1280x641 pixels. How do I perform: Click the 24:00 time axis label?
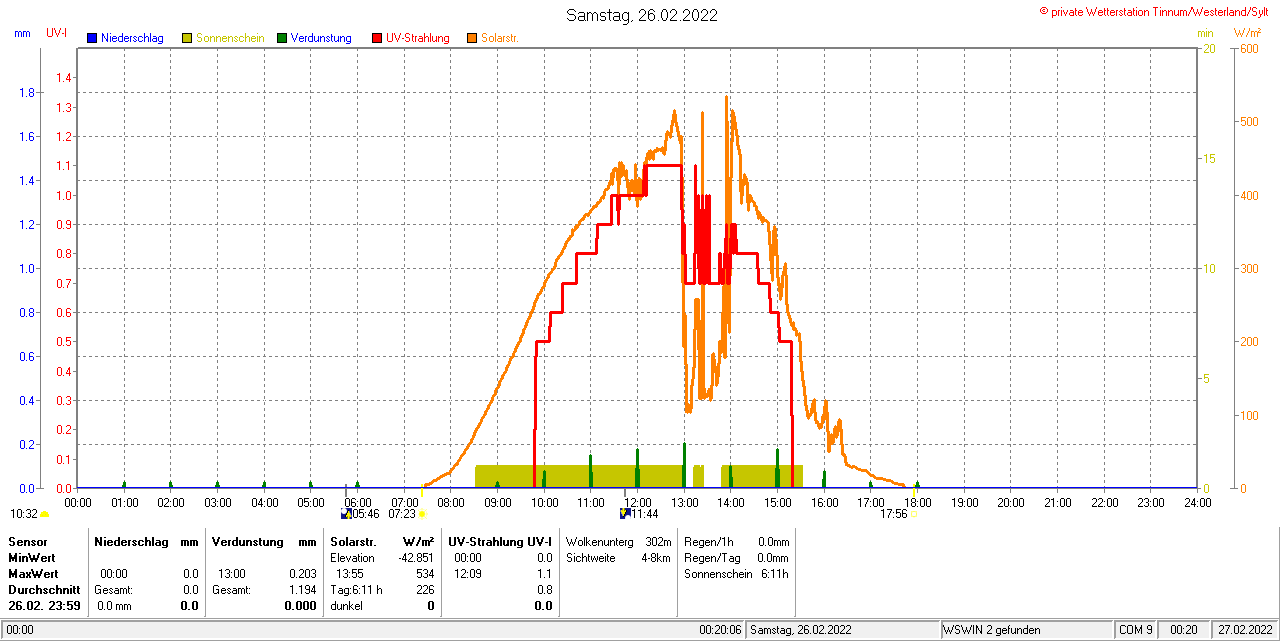pyautogui.click(x=1197, y=502)
